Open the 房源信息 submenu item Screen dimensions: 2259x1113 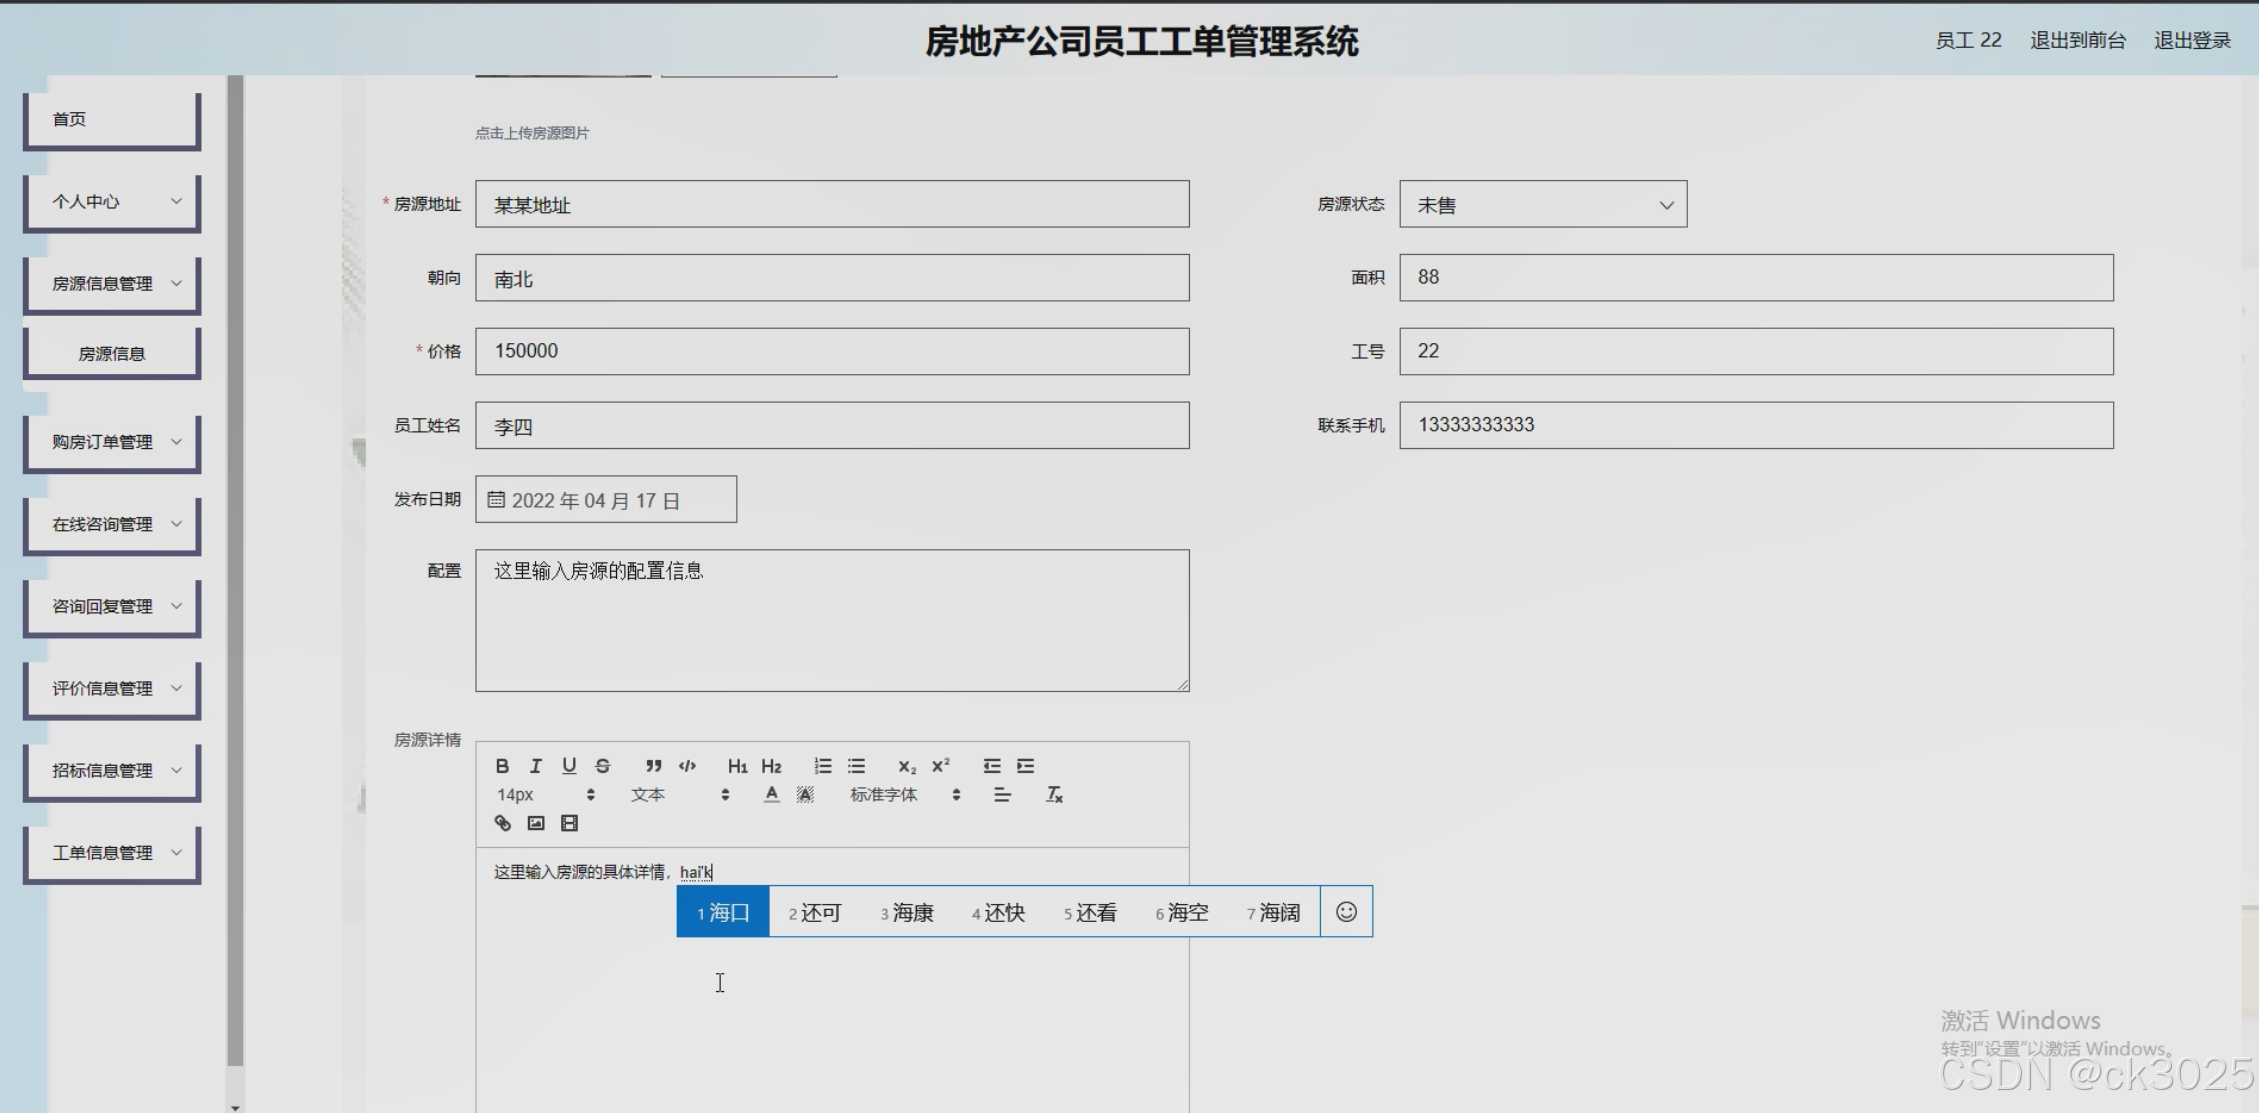112,354
